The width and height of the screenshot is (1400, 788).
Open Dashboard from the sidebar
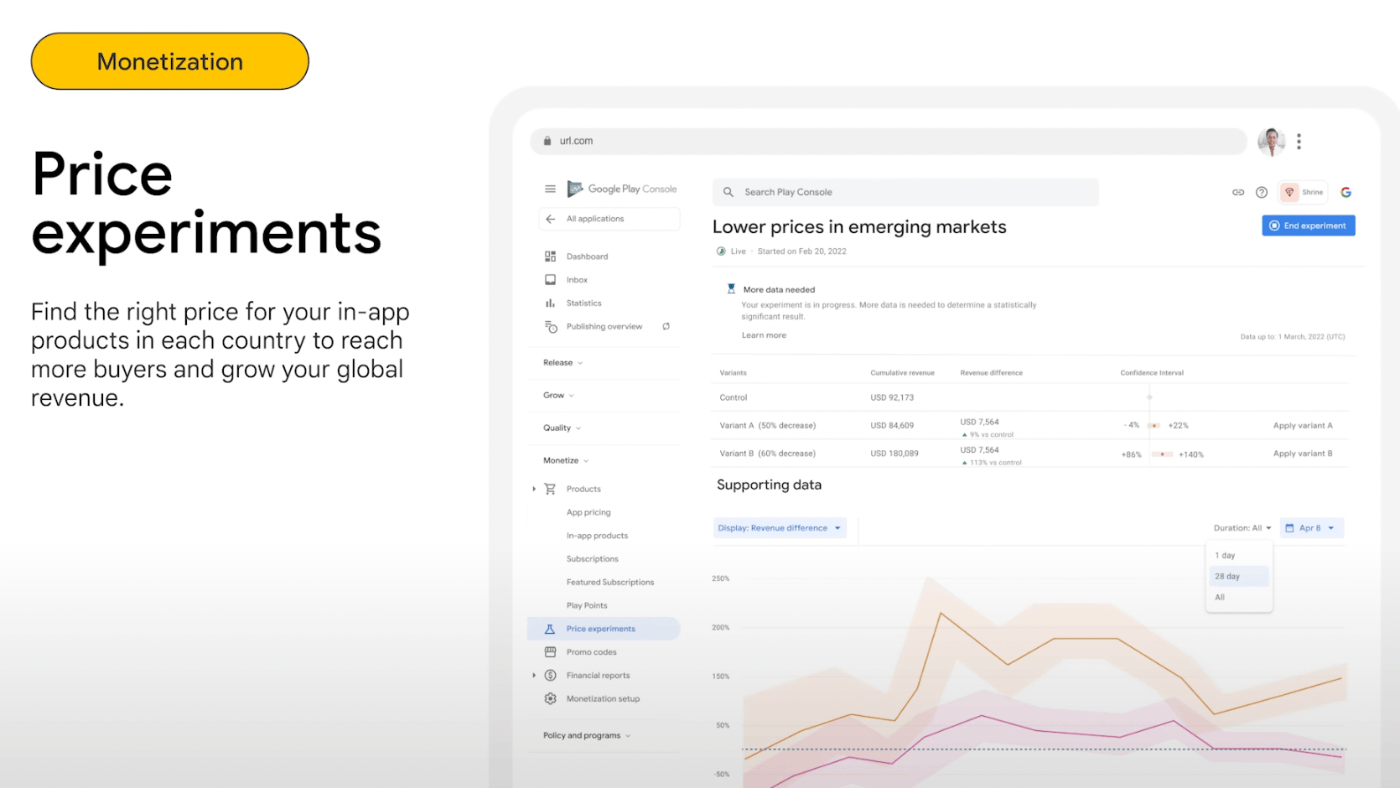tap(587, 257)
